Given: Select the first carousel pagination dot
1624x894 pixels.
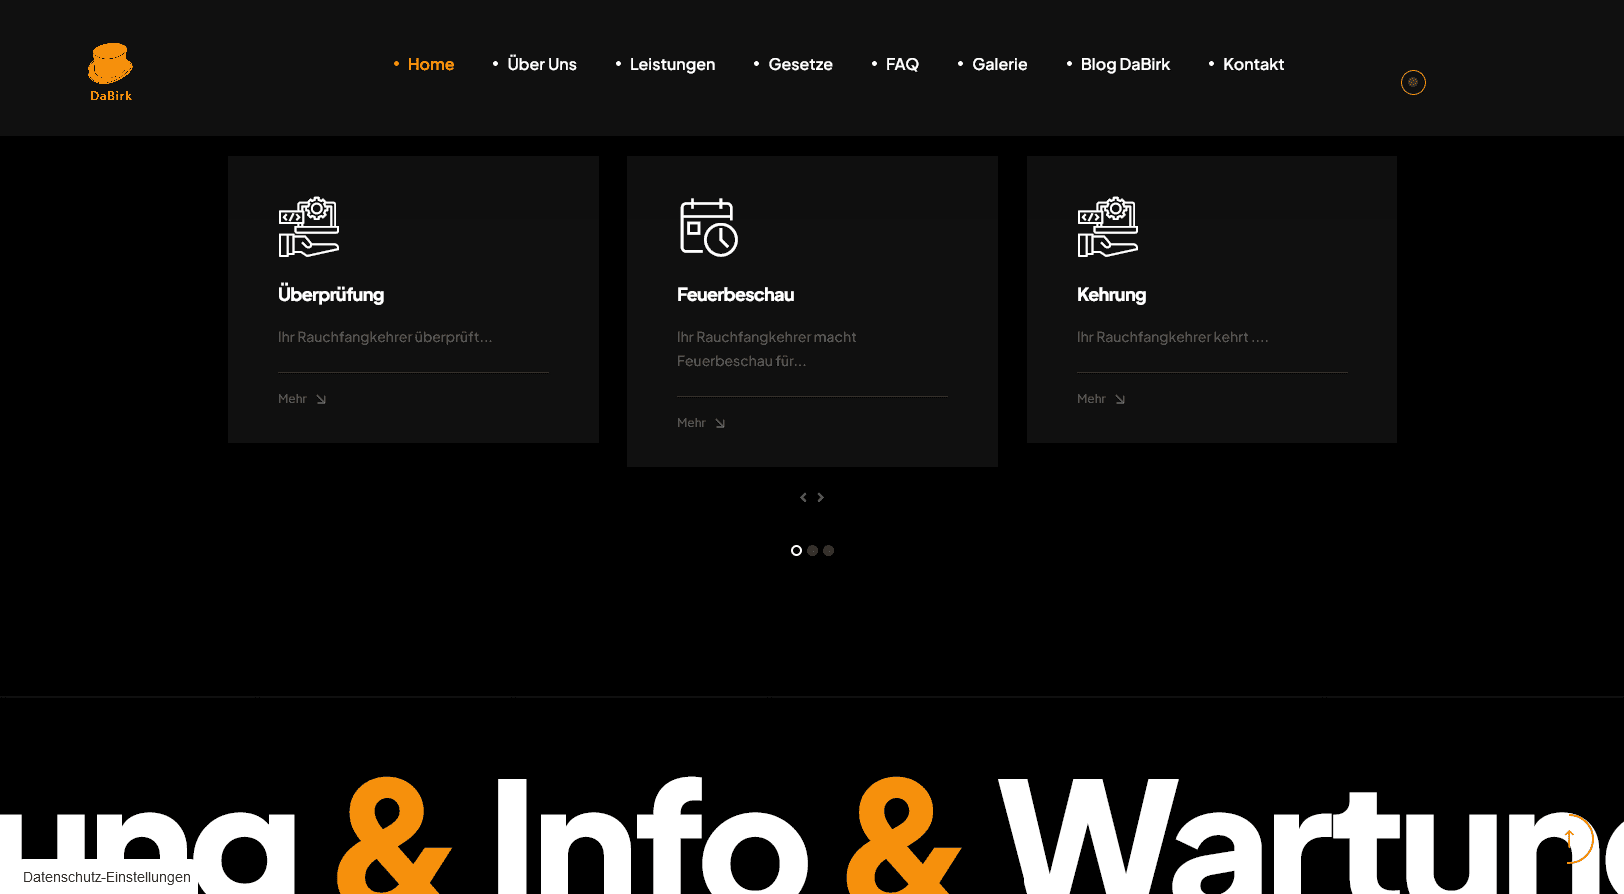Looking at the screenshot, I should coord(796,550).
